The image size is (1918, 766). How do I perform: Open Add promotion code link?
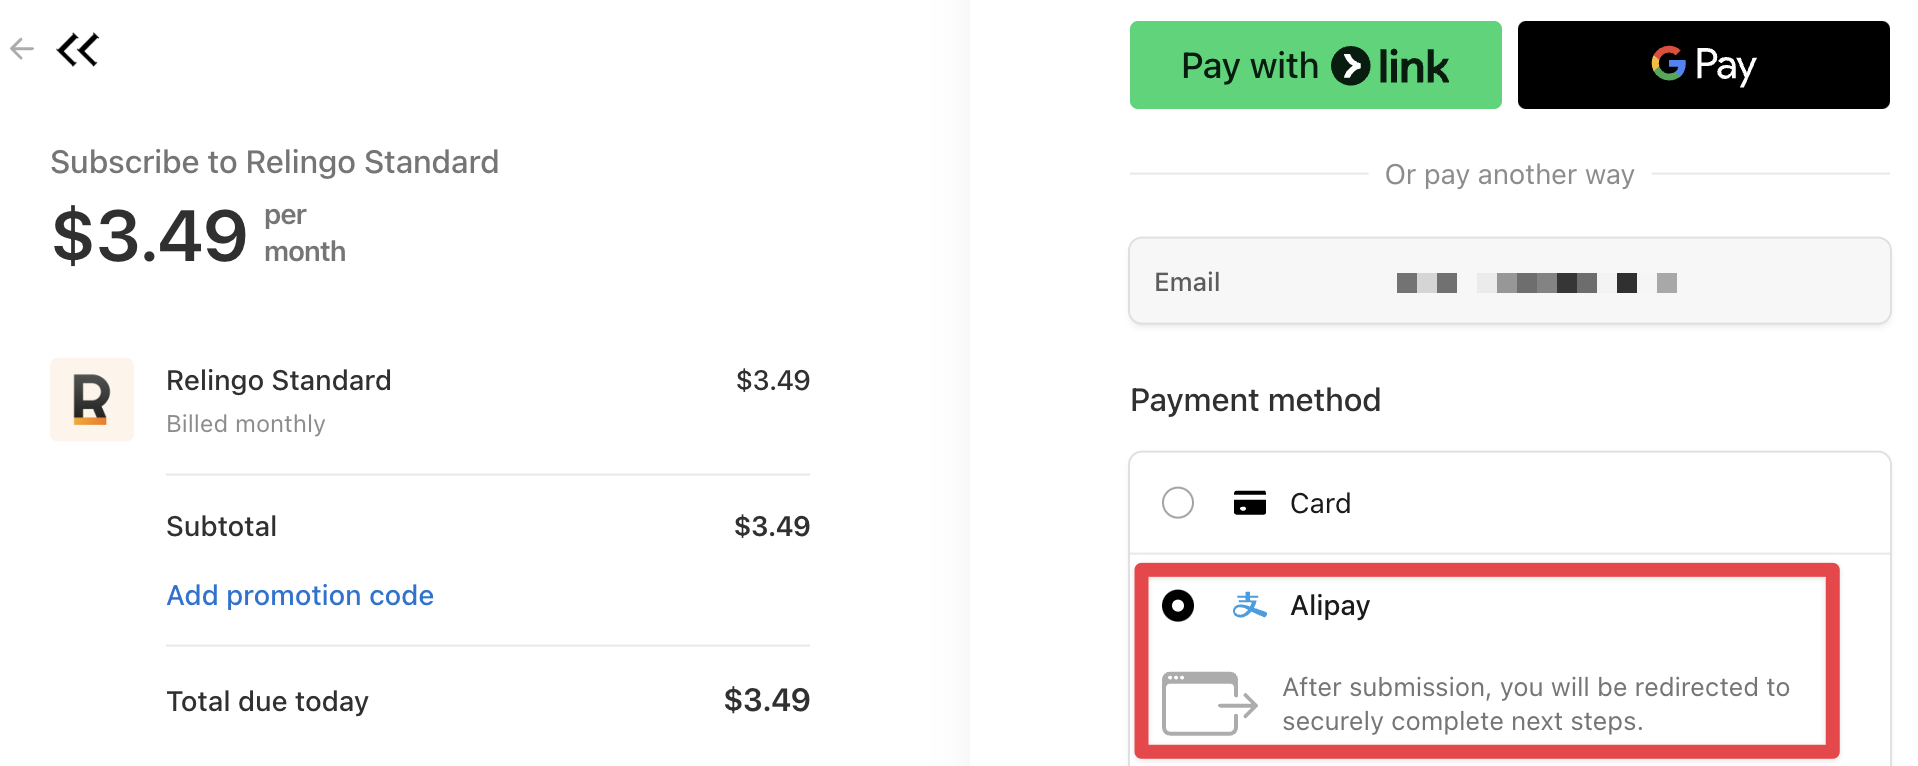point(300,595)
